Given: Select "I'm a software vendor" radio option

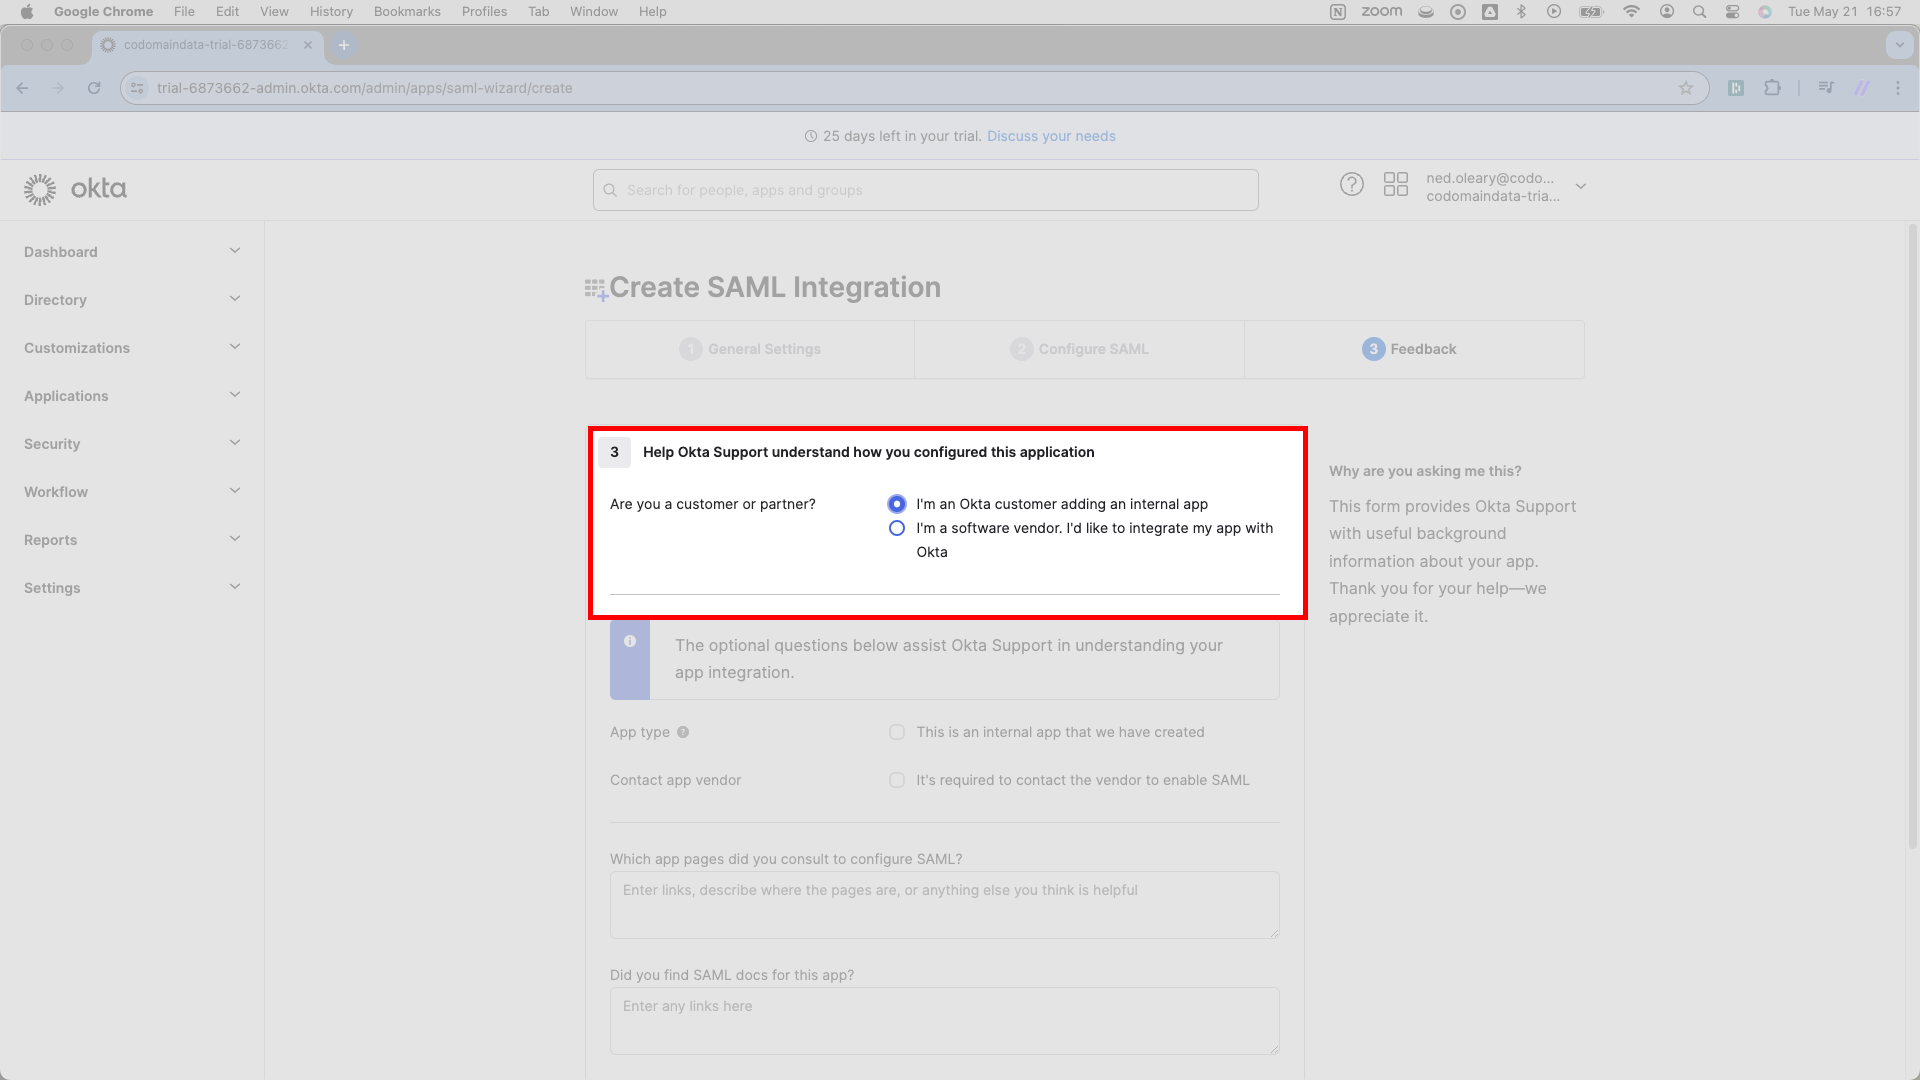Looking at the screenshot, I should coord(897,528).
